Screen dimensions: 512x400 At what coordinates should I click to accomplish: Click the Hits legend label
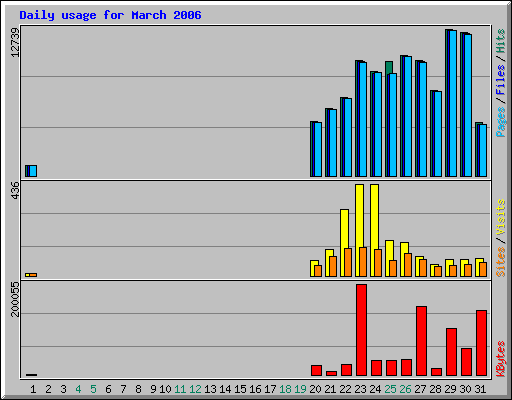pyautogui.click(x=500, y=41)
